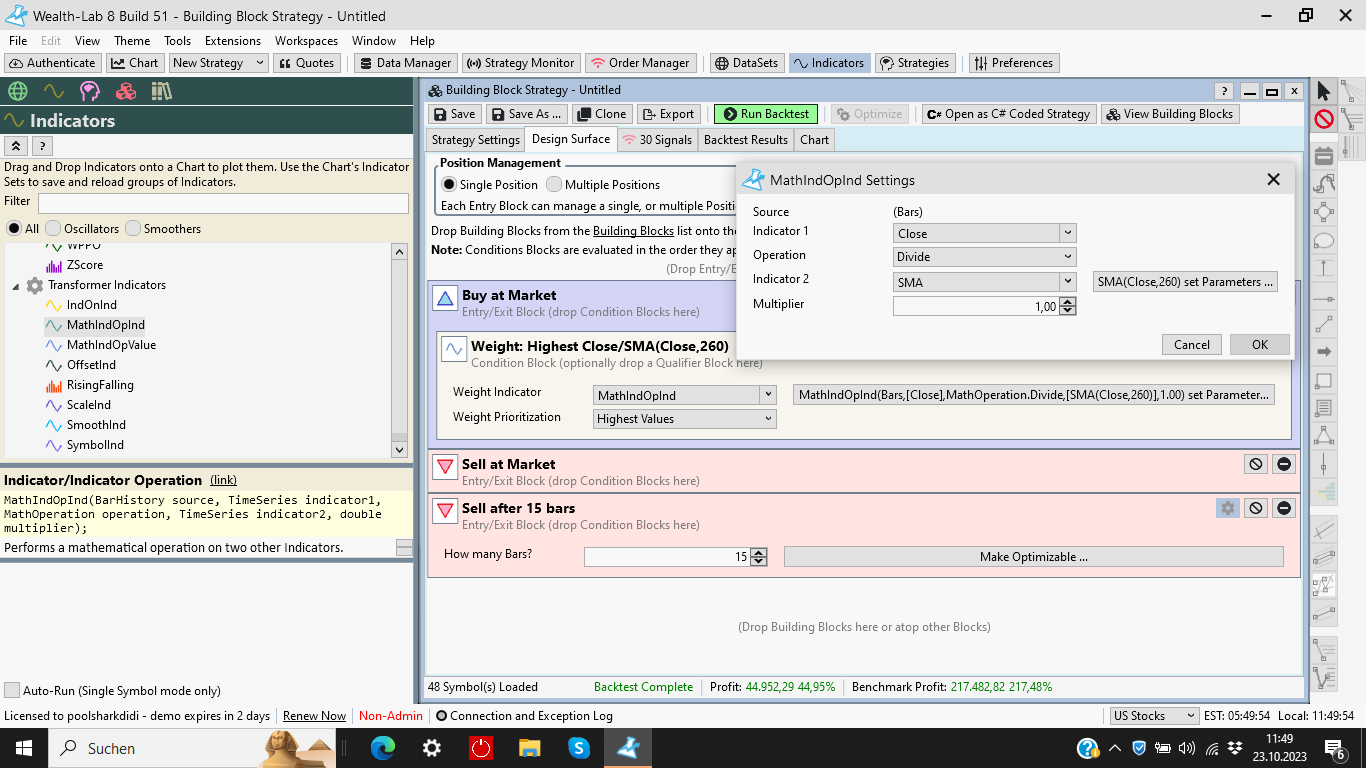The width and height of the screenshot is (1366, 768).
Task: Click the Renew Now link
Action: (x=314, y=716)
